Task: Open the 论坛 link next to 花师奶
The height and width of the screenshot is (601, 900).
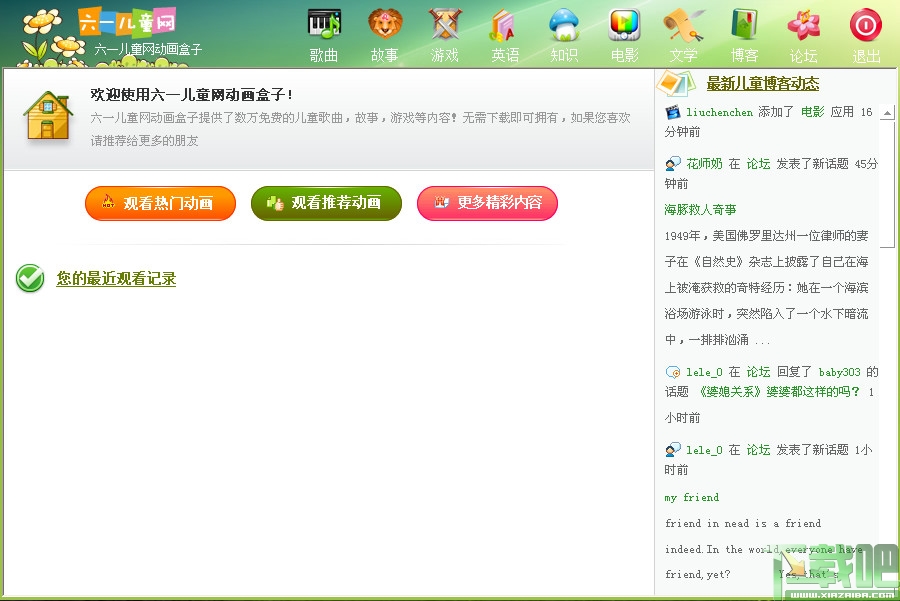Action: (758, 164)
